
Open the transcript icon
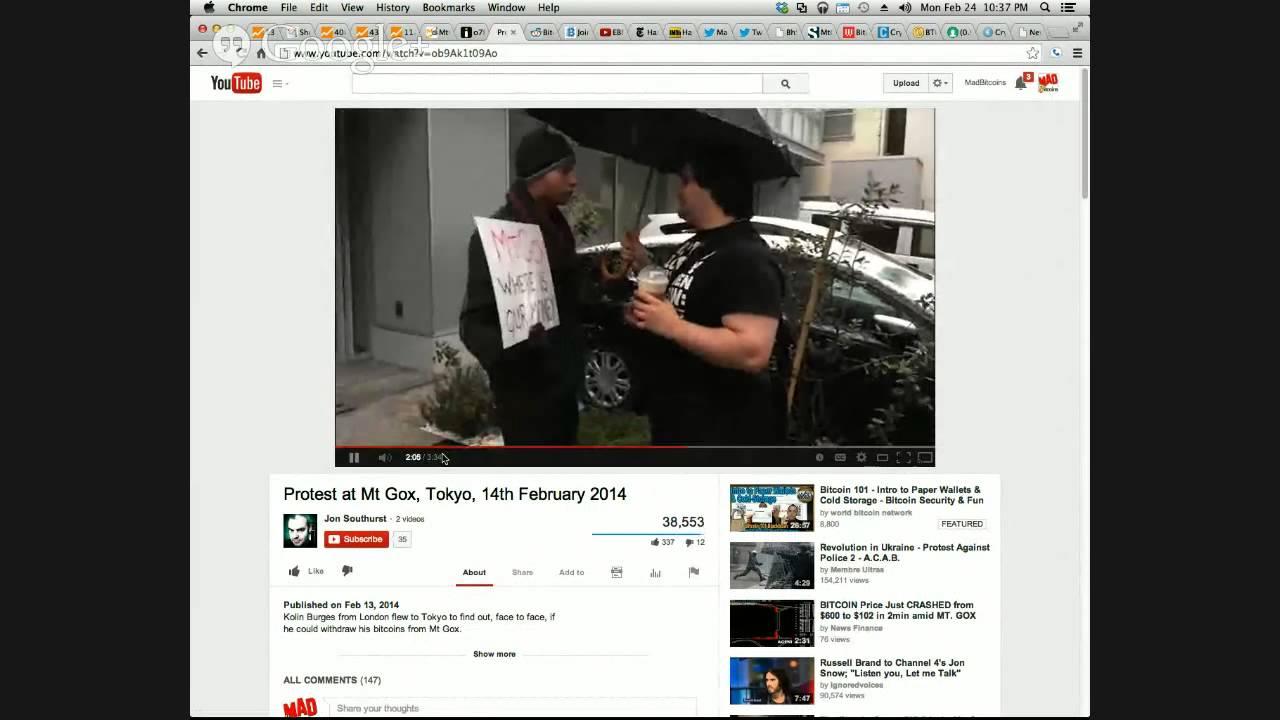tap(617, 572)
